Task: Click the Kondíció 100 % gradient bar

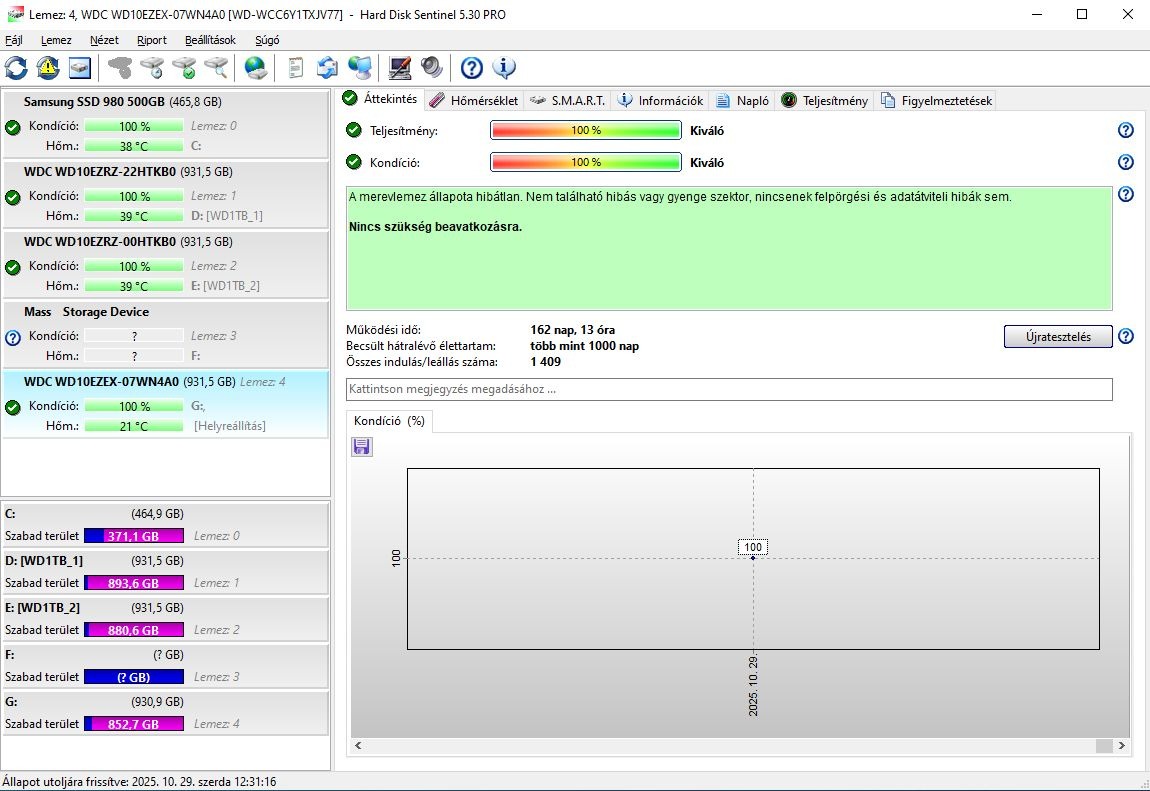Action: pos(585,162)
